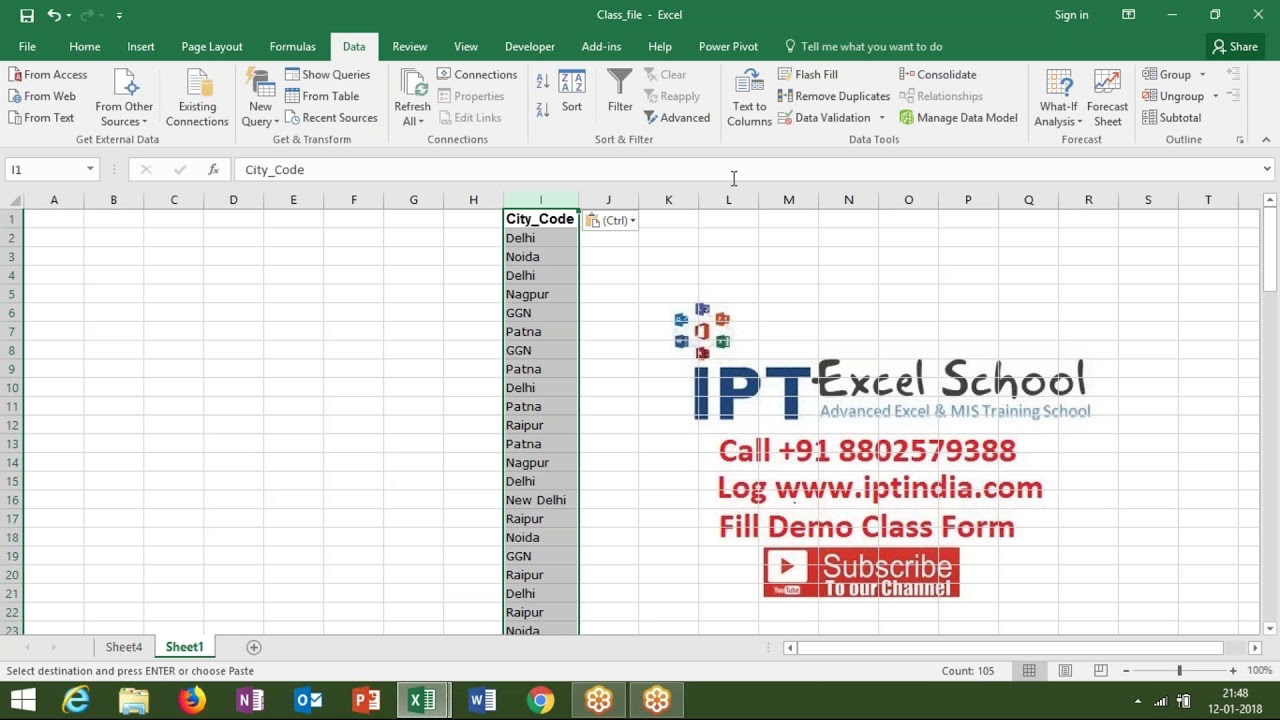This screenshot has width=1280, height=720.
Task: Open Forecast Sheet
Action: click(x=1107, y=98)
